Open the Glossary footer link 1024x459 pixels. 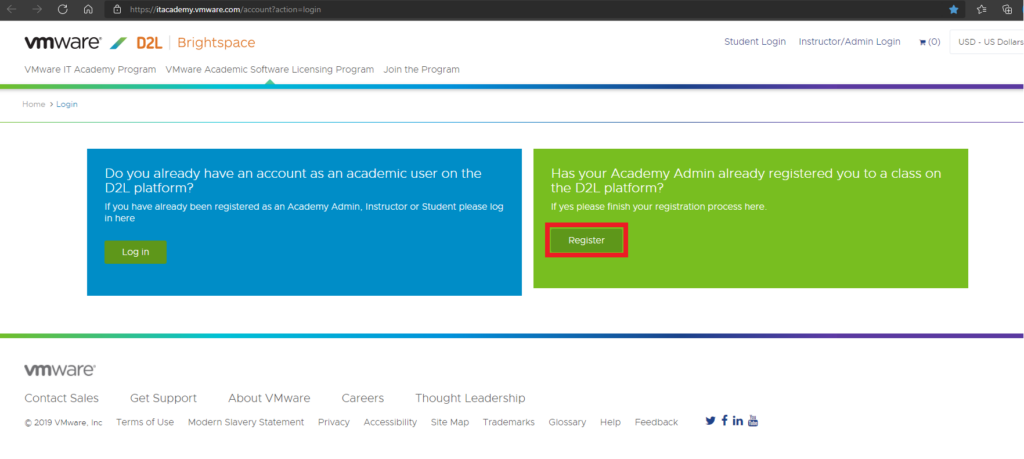[567, 422]
